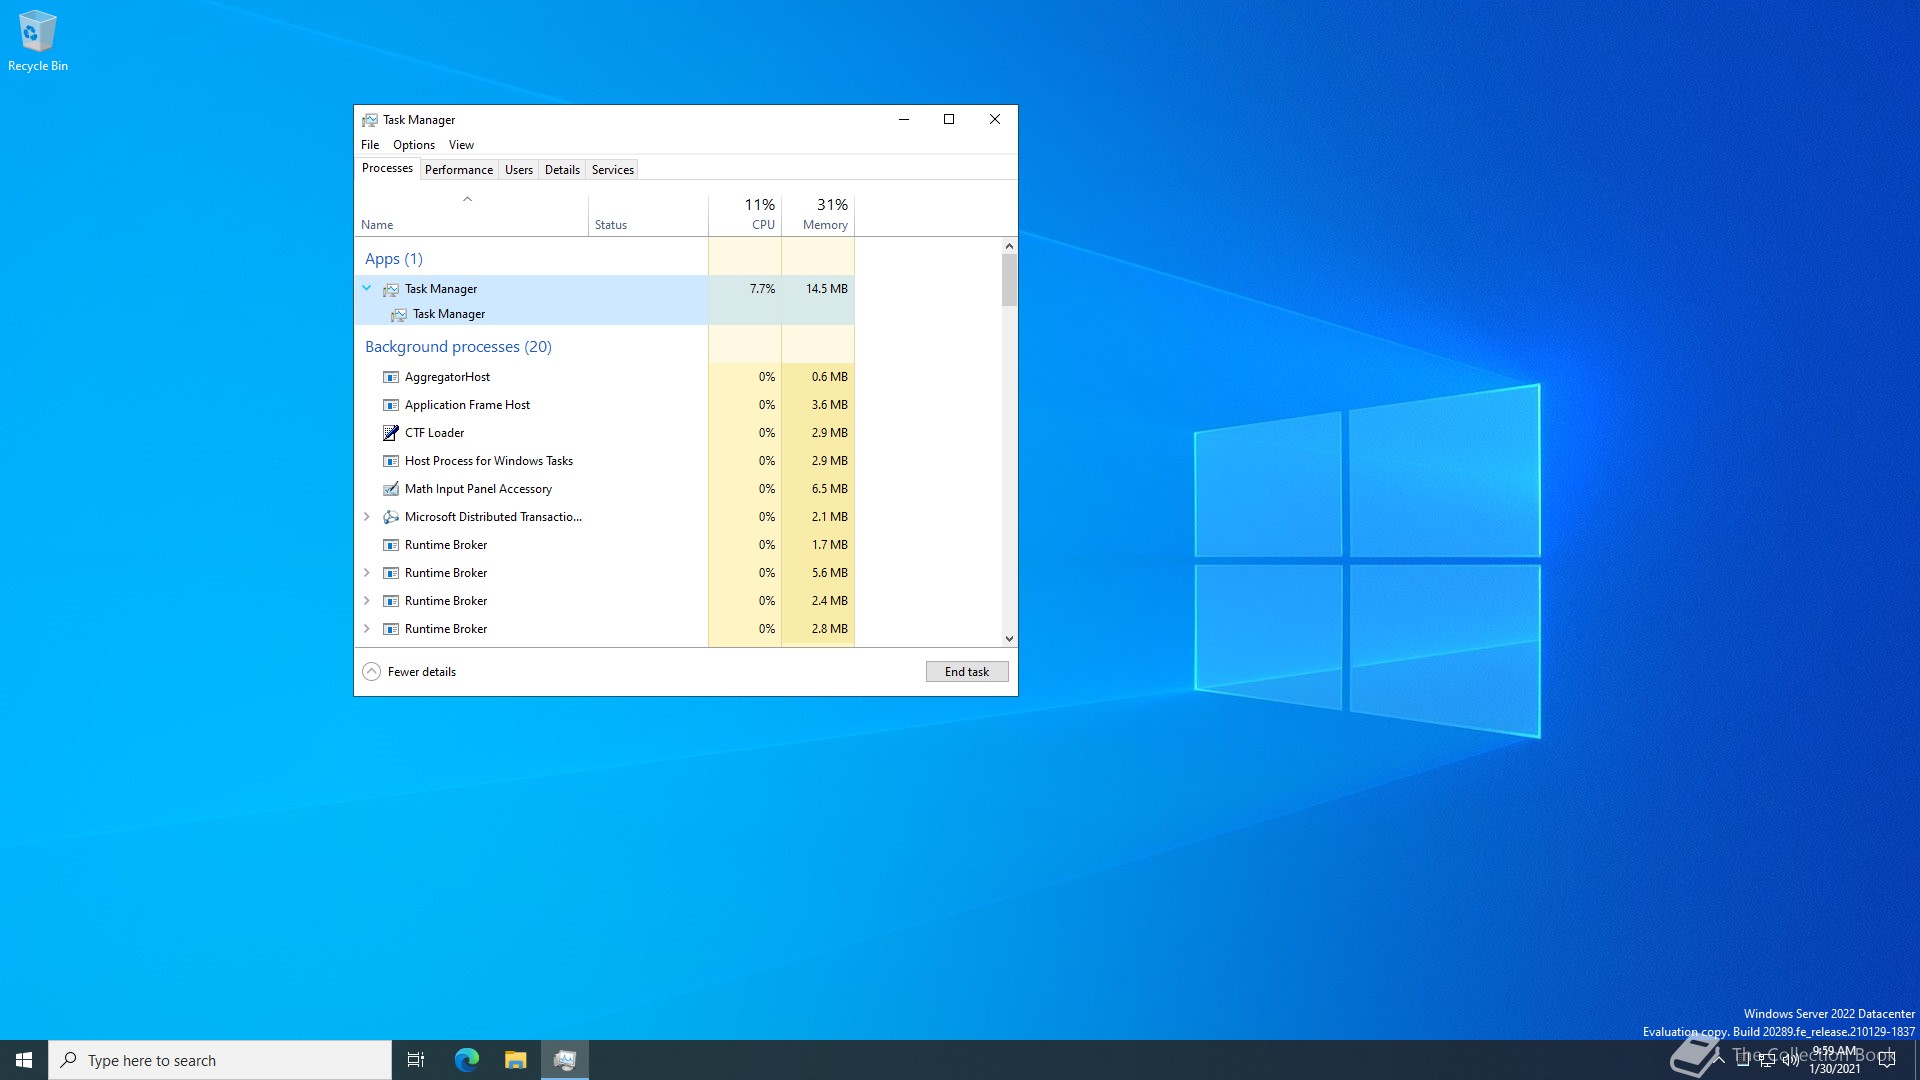Expand Microsoft Distributed Transaction process
The width and height of the screenshot is (1920, 1080).
367,517
